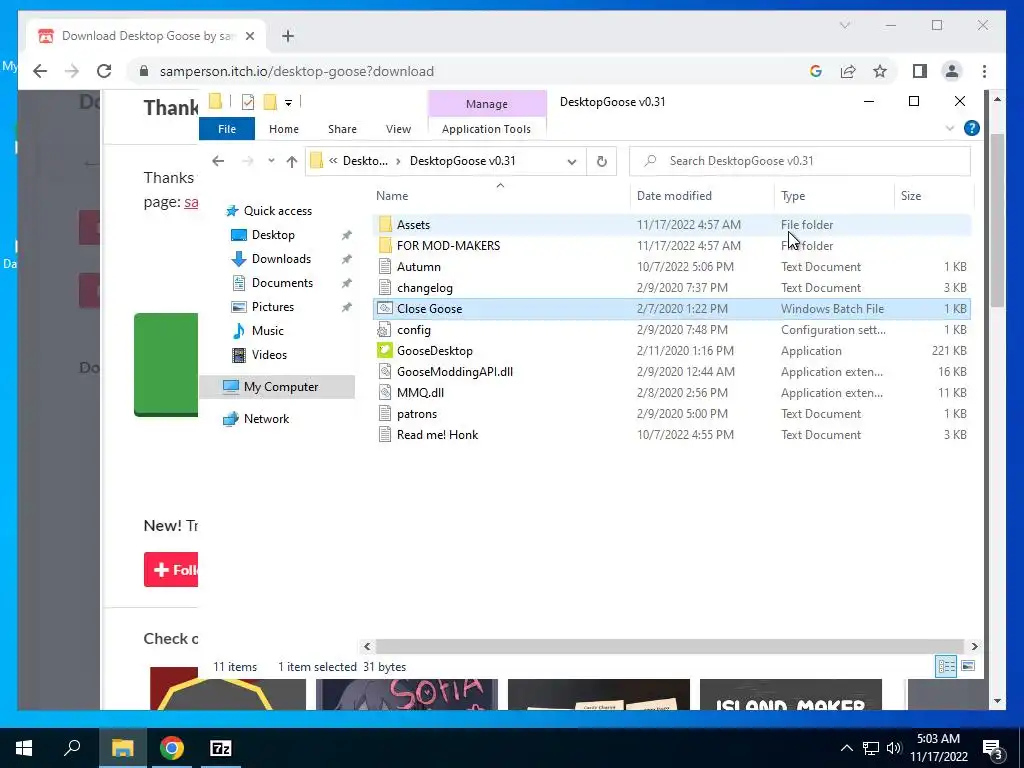The width and height of the screenshot is (1024, 768).
Task: Switch to Large icons view layout
Action: tap(968, 666)
